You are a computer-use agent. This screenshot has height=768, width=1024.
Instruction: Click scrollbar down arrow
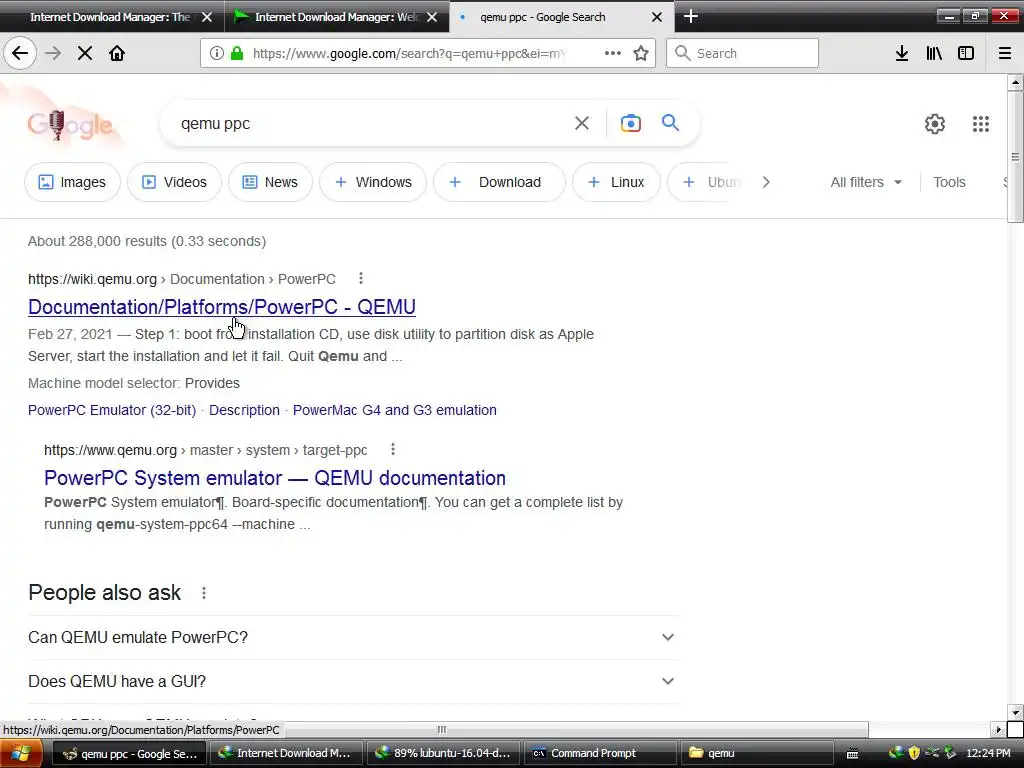click(x=1015, y=712)
